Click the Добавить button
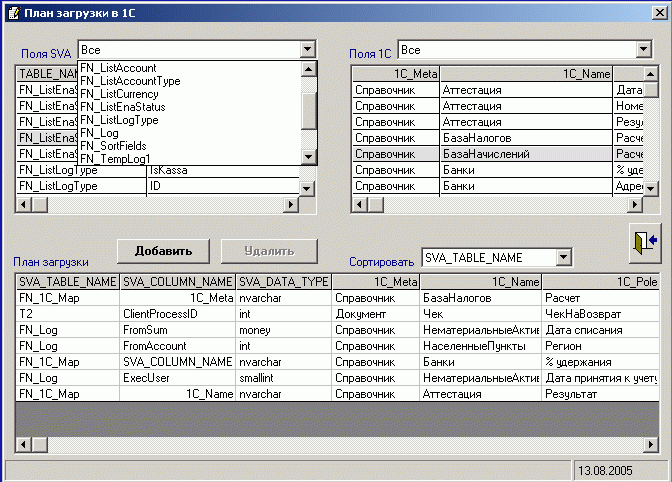 click(163, 251)
